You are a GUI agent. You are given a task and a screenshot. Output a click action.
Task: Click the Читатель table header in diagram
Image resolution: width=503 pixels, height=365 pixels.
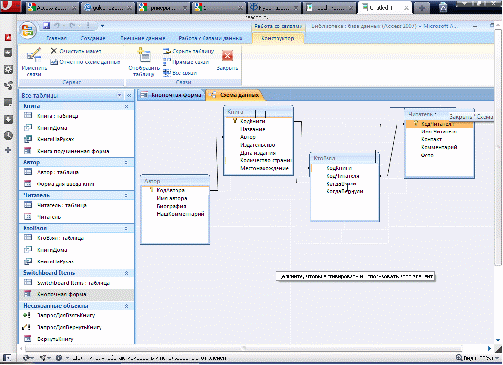(439, 114)
